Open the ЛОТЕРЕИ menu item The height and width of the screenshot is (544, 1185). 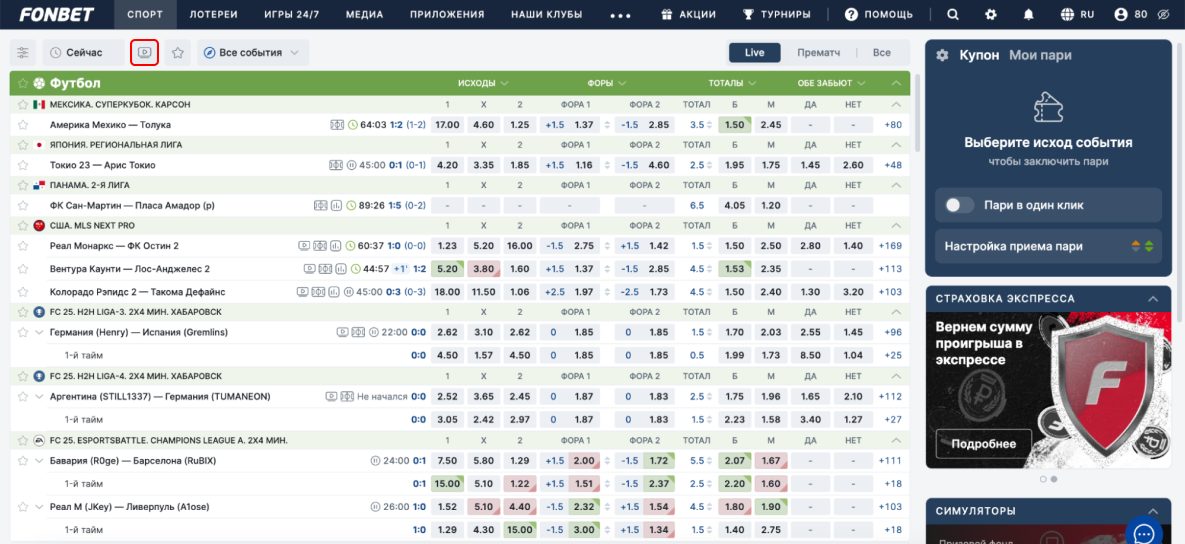pyautogui.click(x=214, y=15)
